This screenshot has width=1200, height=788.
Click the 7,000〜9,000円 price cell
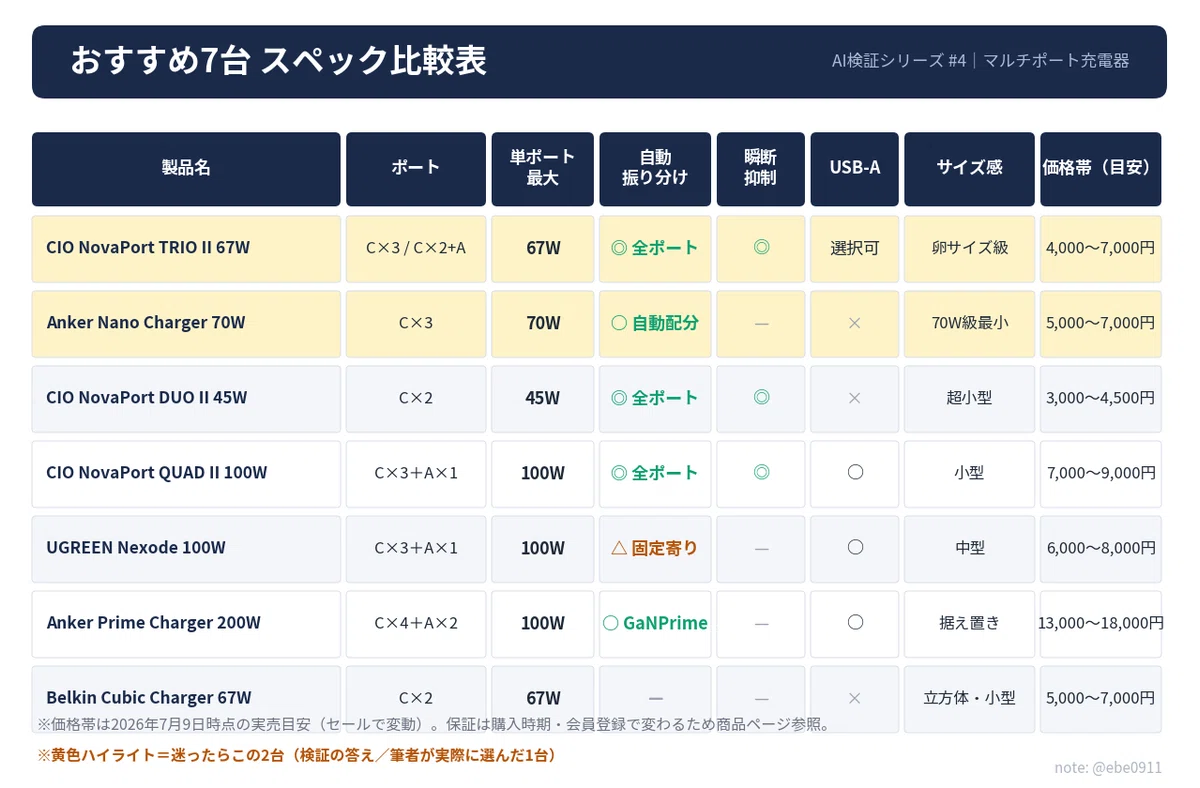tap(1101, 473)
